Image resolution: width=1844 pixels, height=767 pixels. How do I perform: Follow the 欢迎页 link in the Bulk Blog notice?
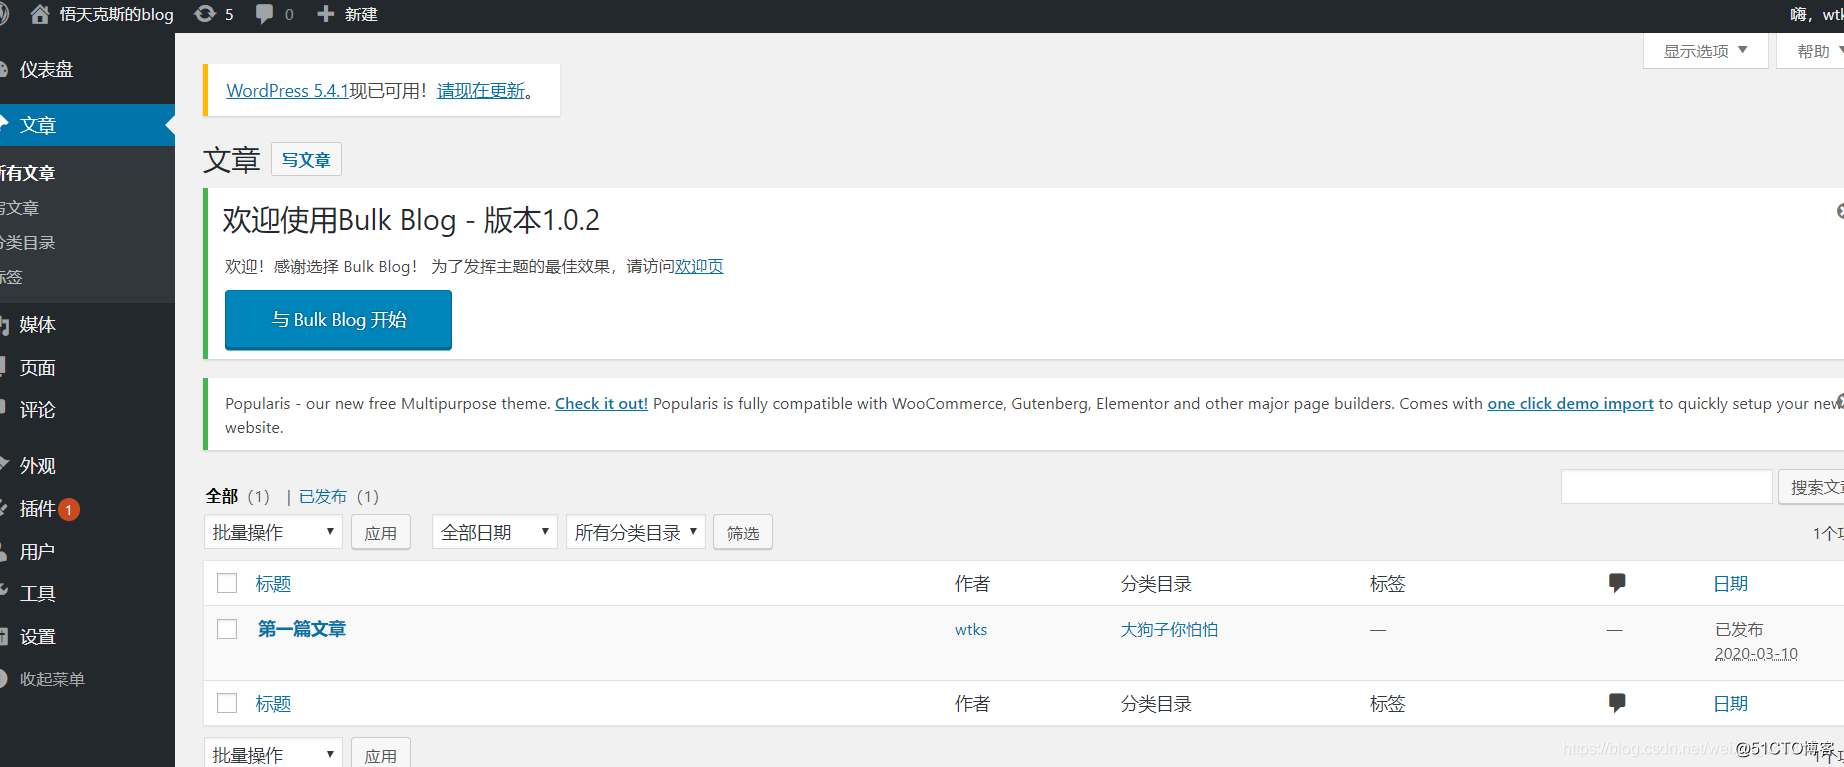(x=699, y=266)
